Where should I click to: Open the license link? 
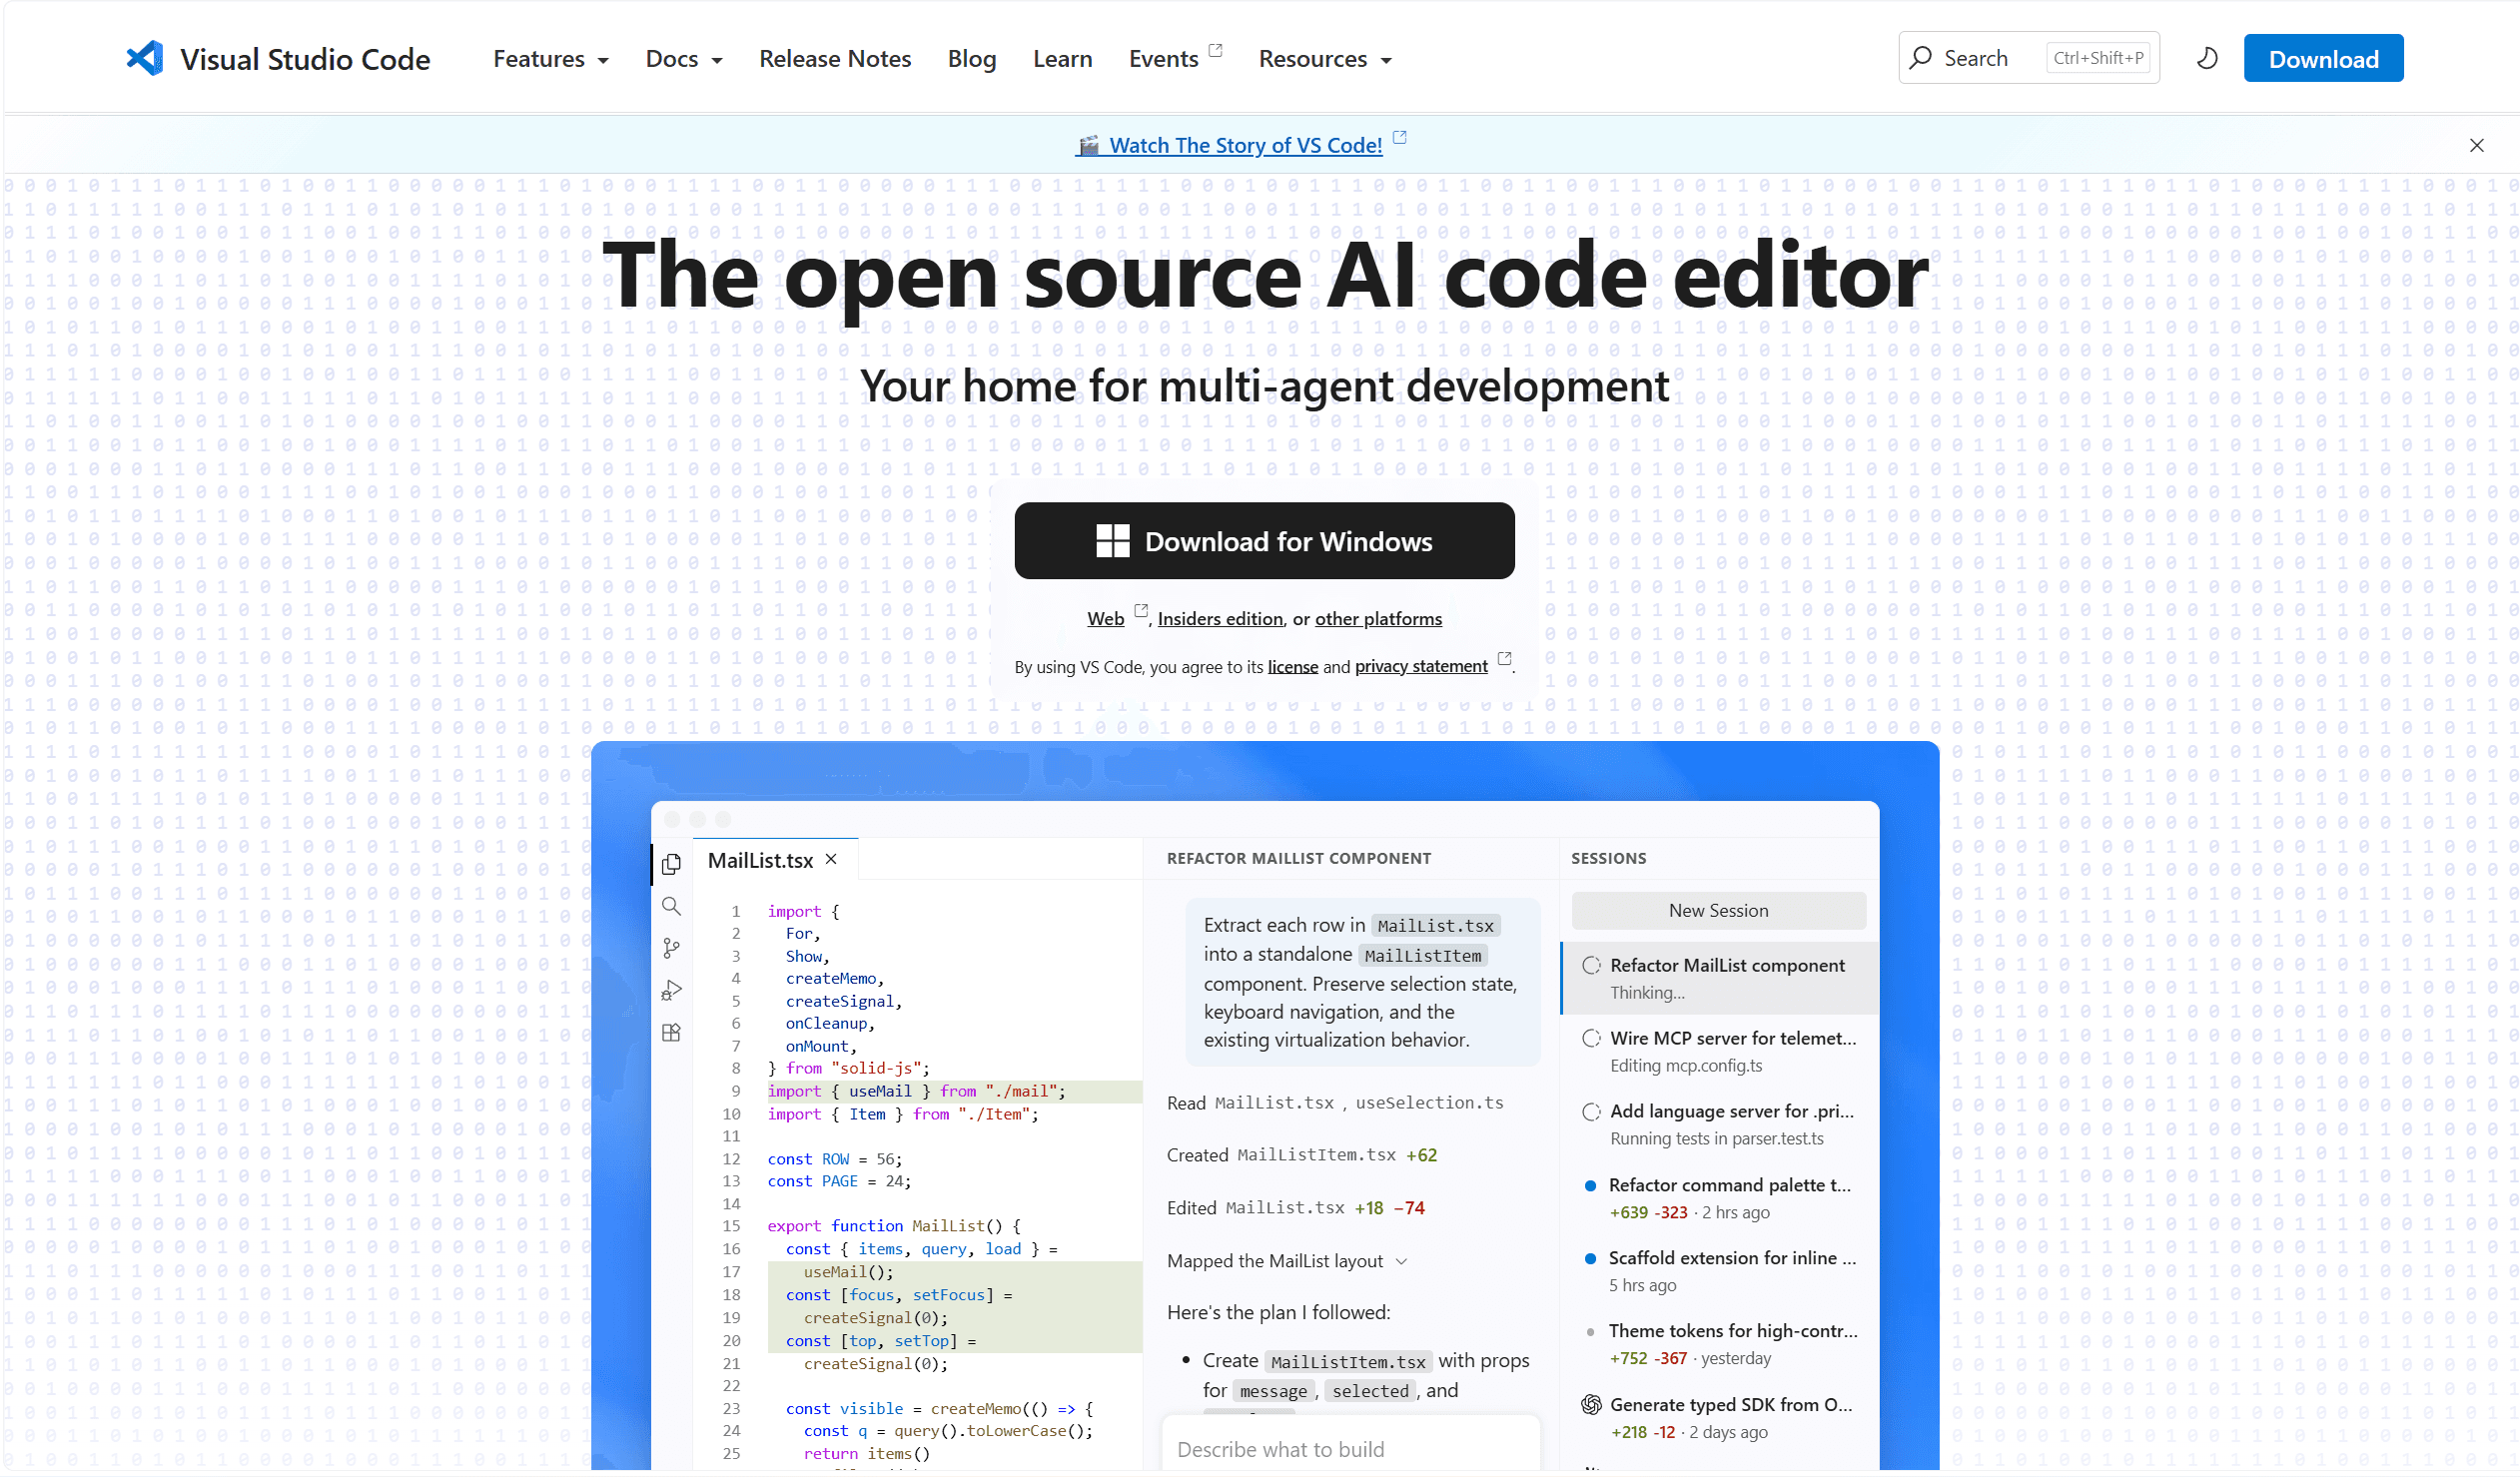[x=1292, y=667]
